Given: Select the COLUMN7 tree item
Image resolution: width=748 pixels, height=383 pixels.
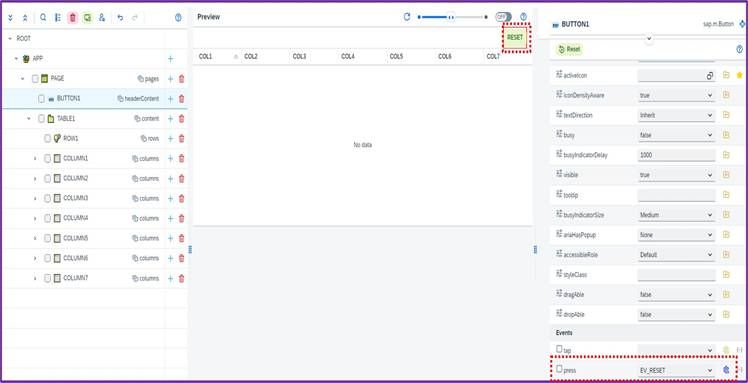Looking at the screenshot, I should (x=76, y=278).
